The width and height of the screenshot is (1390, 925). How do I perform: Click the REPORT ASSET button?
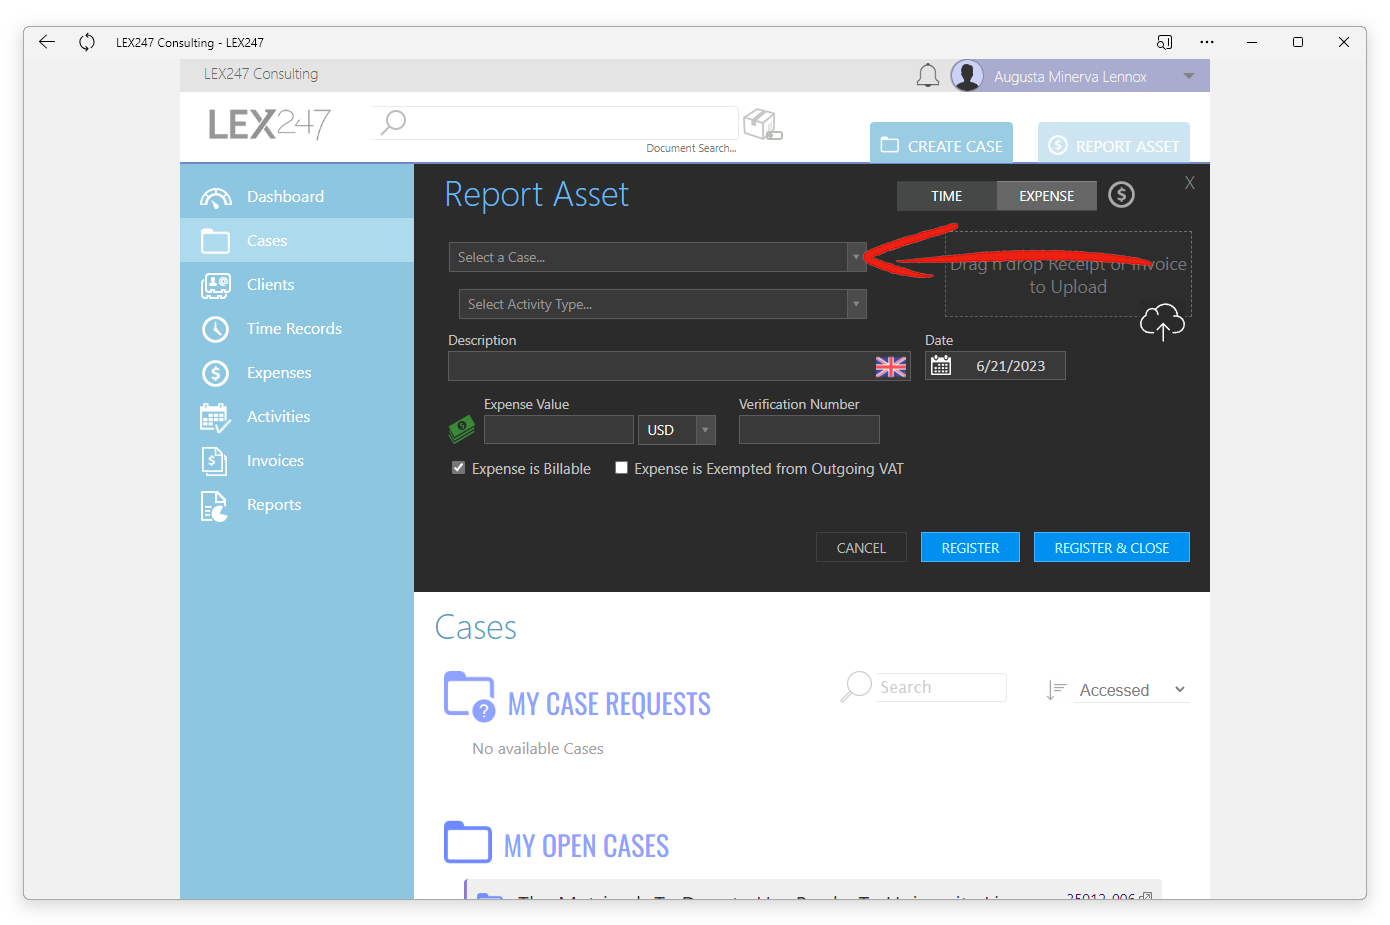[1114, 143]
